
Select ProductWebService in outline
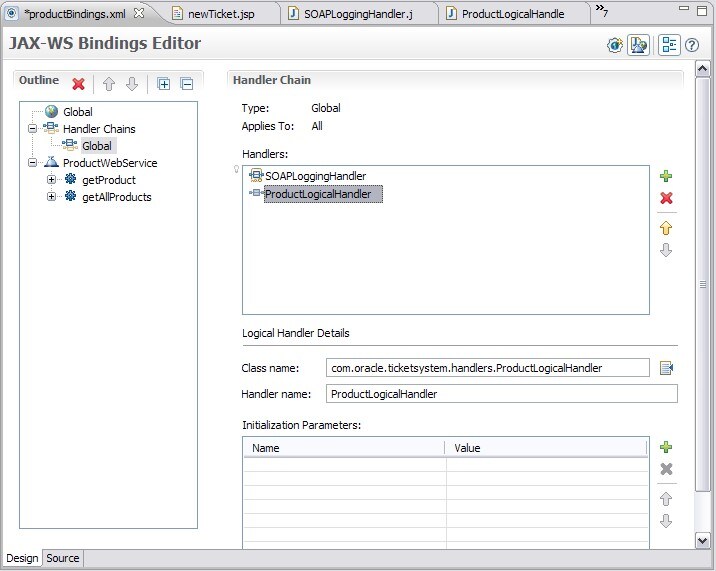coord(110,163)
